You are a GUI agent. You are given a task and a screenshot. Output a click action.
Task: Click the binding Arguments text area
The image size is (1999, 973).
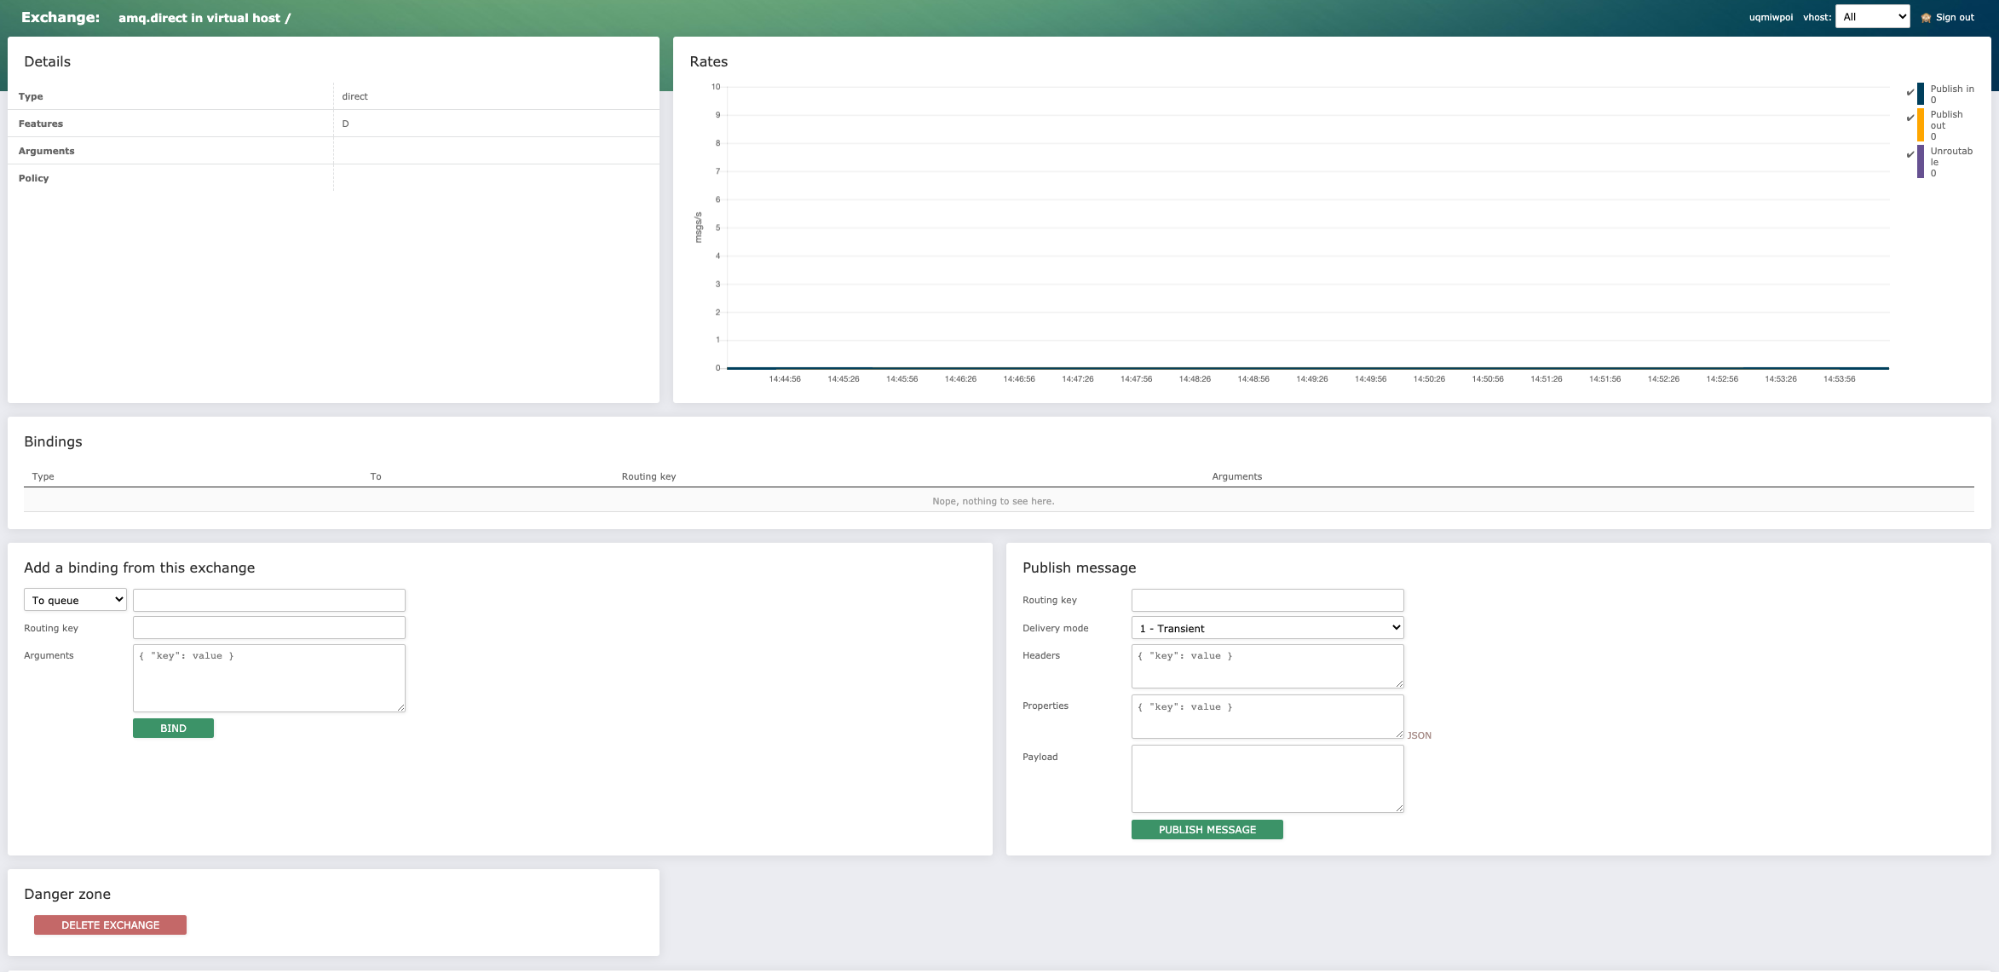tap(269, 678)
